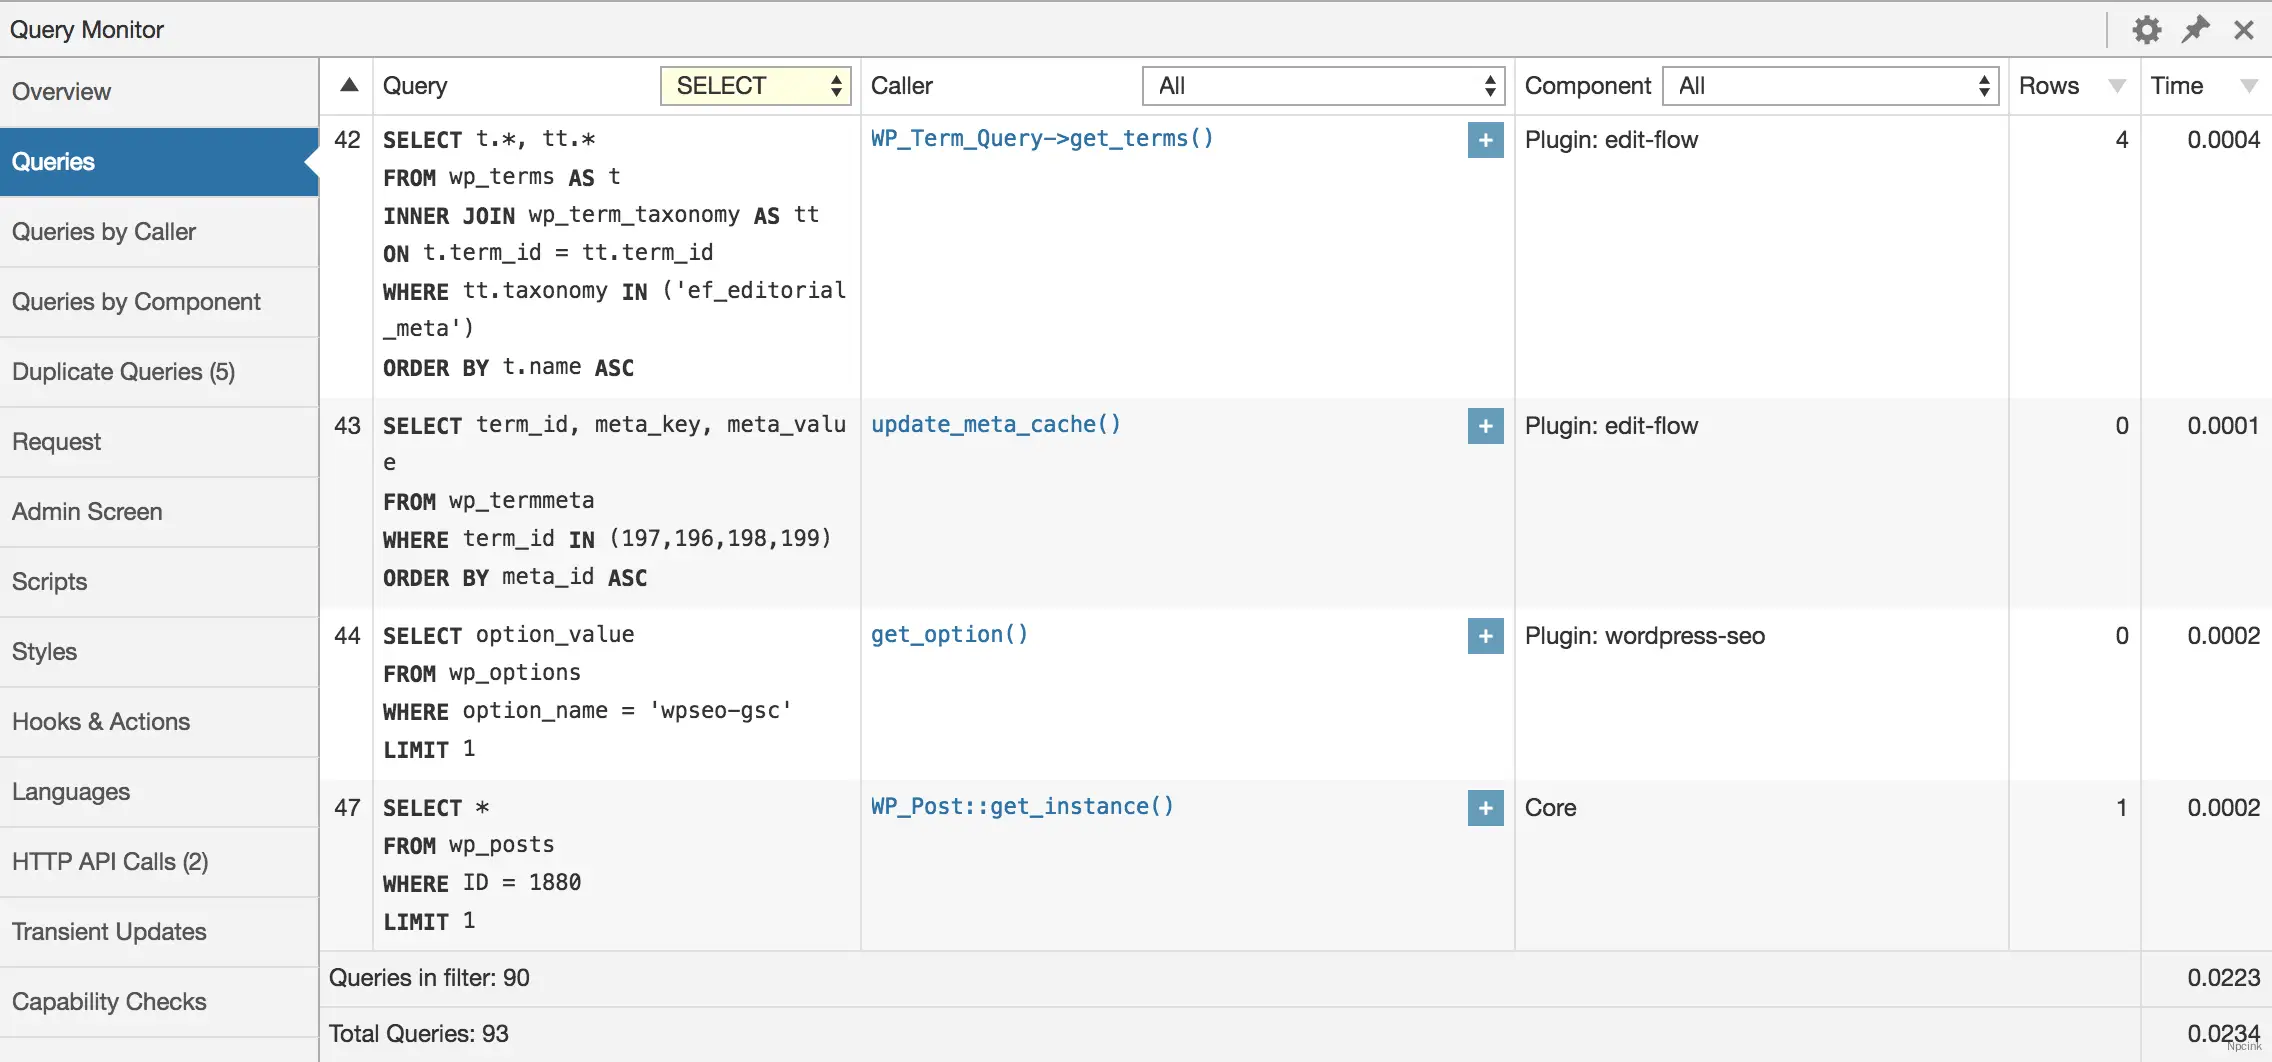Viewport: 2272px width, 1062px height.
Task: View HTTP API Calls (2)
Action: (x=110, y=861)
